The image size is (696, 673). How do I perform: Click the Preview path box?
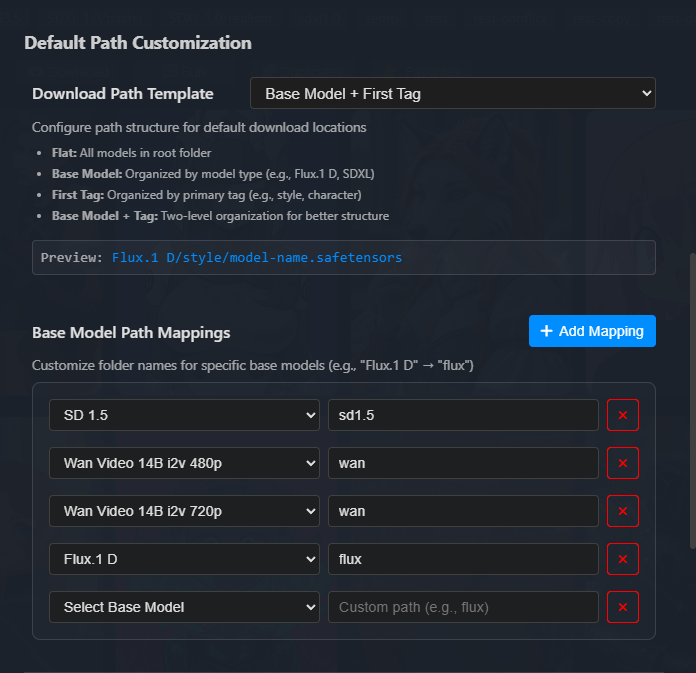343,257
